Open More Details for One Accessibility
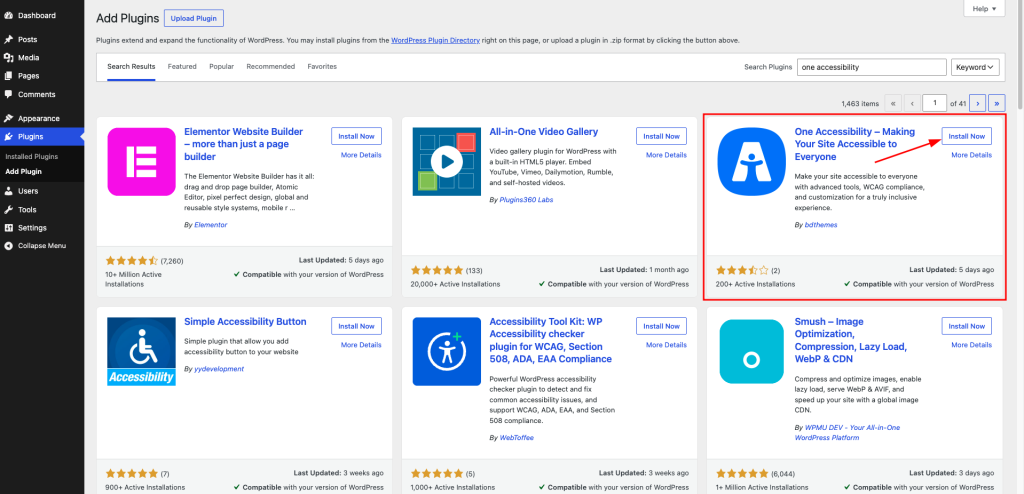The image size is (1024, 494). click(x=971, y=155)
